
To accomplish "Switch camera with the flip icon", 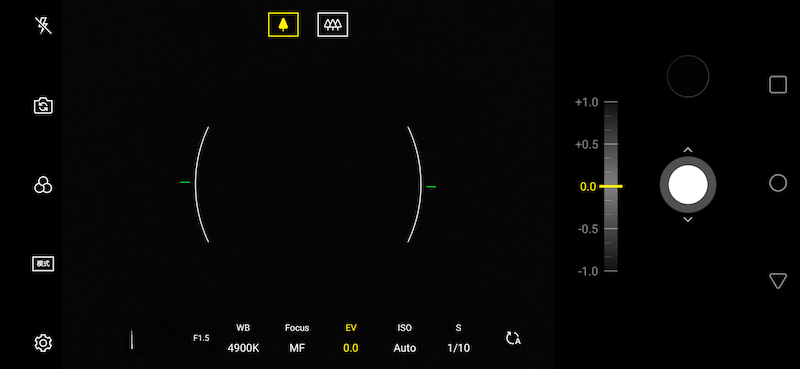I will coord(43,106).
